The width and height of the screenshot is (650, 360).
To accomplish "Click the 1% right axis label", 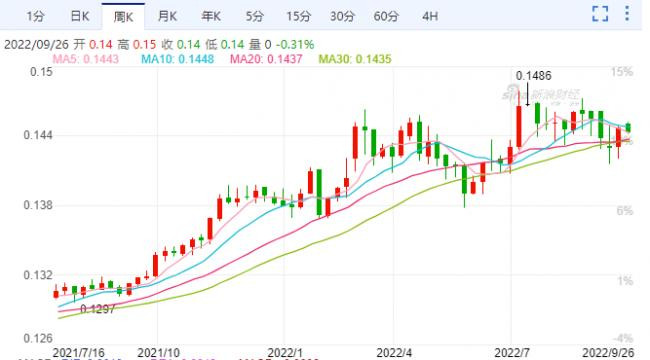I will coord(625,281).
